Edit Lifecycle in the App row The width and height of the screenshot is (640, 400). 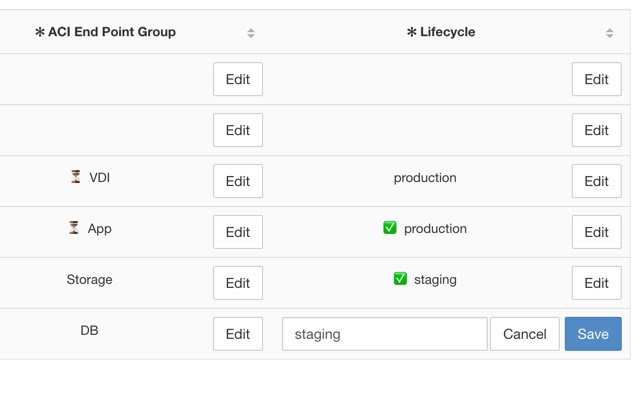597,232
